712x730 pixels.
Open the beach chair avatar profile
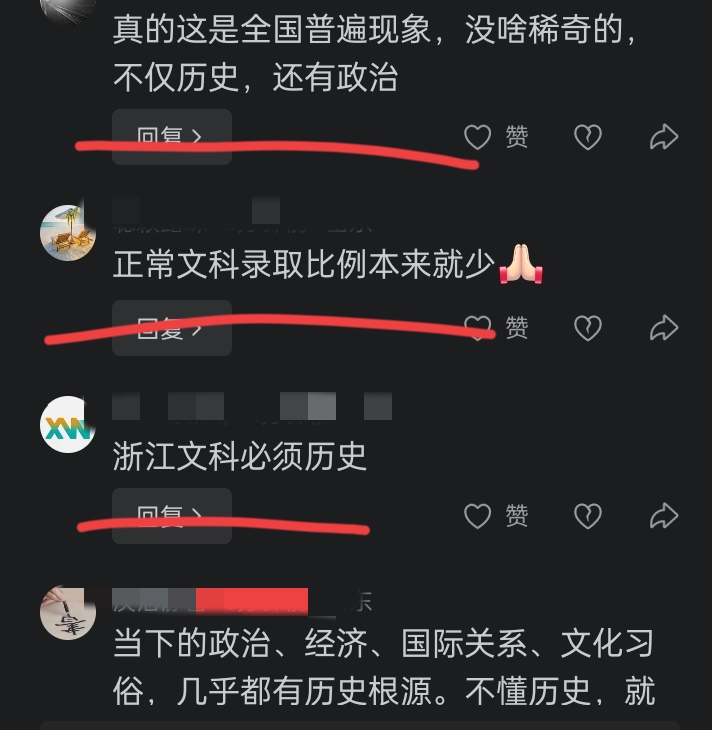pyautogui.click(x=68, y=233)
